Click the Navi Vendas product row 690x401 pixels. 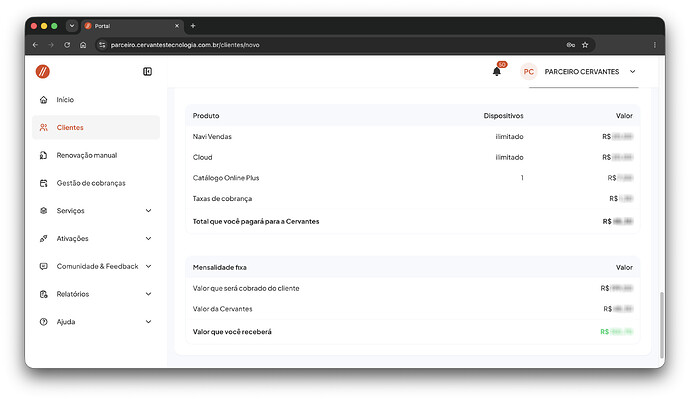[x=412, y=136]
